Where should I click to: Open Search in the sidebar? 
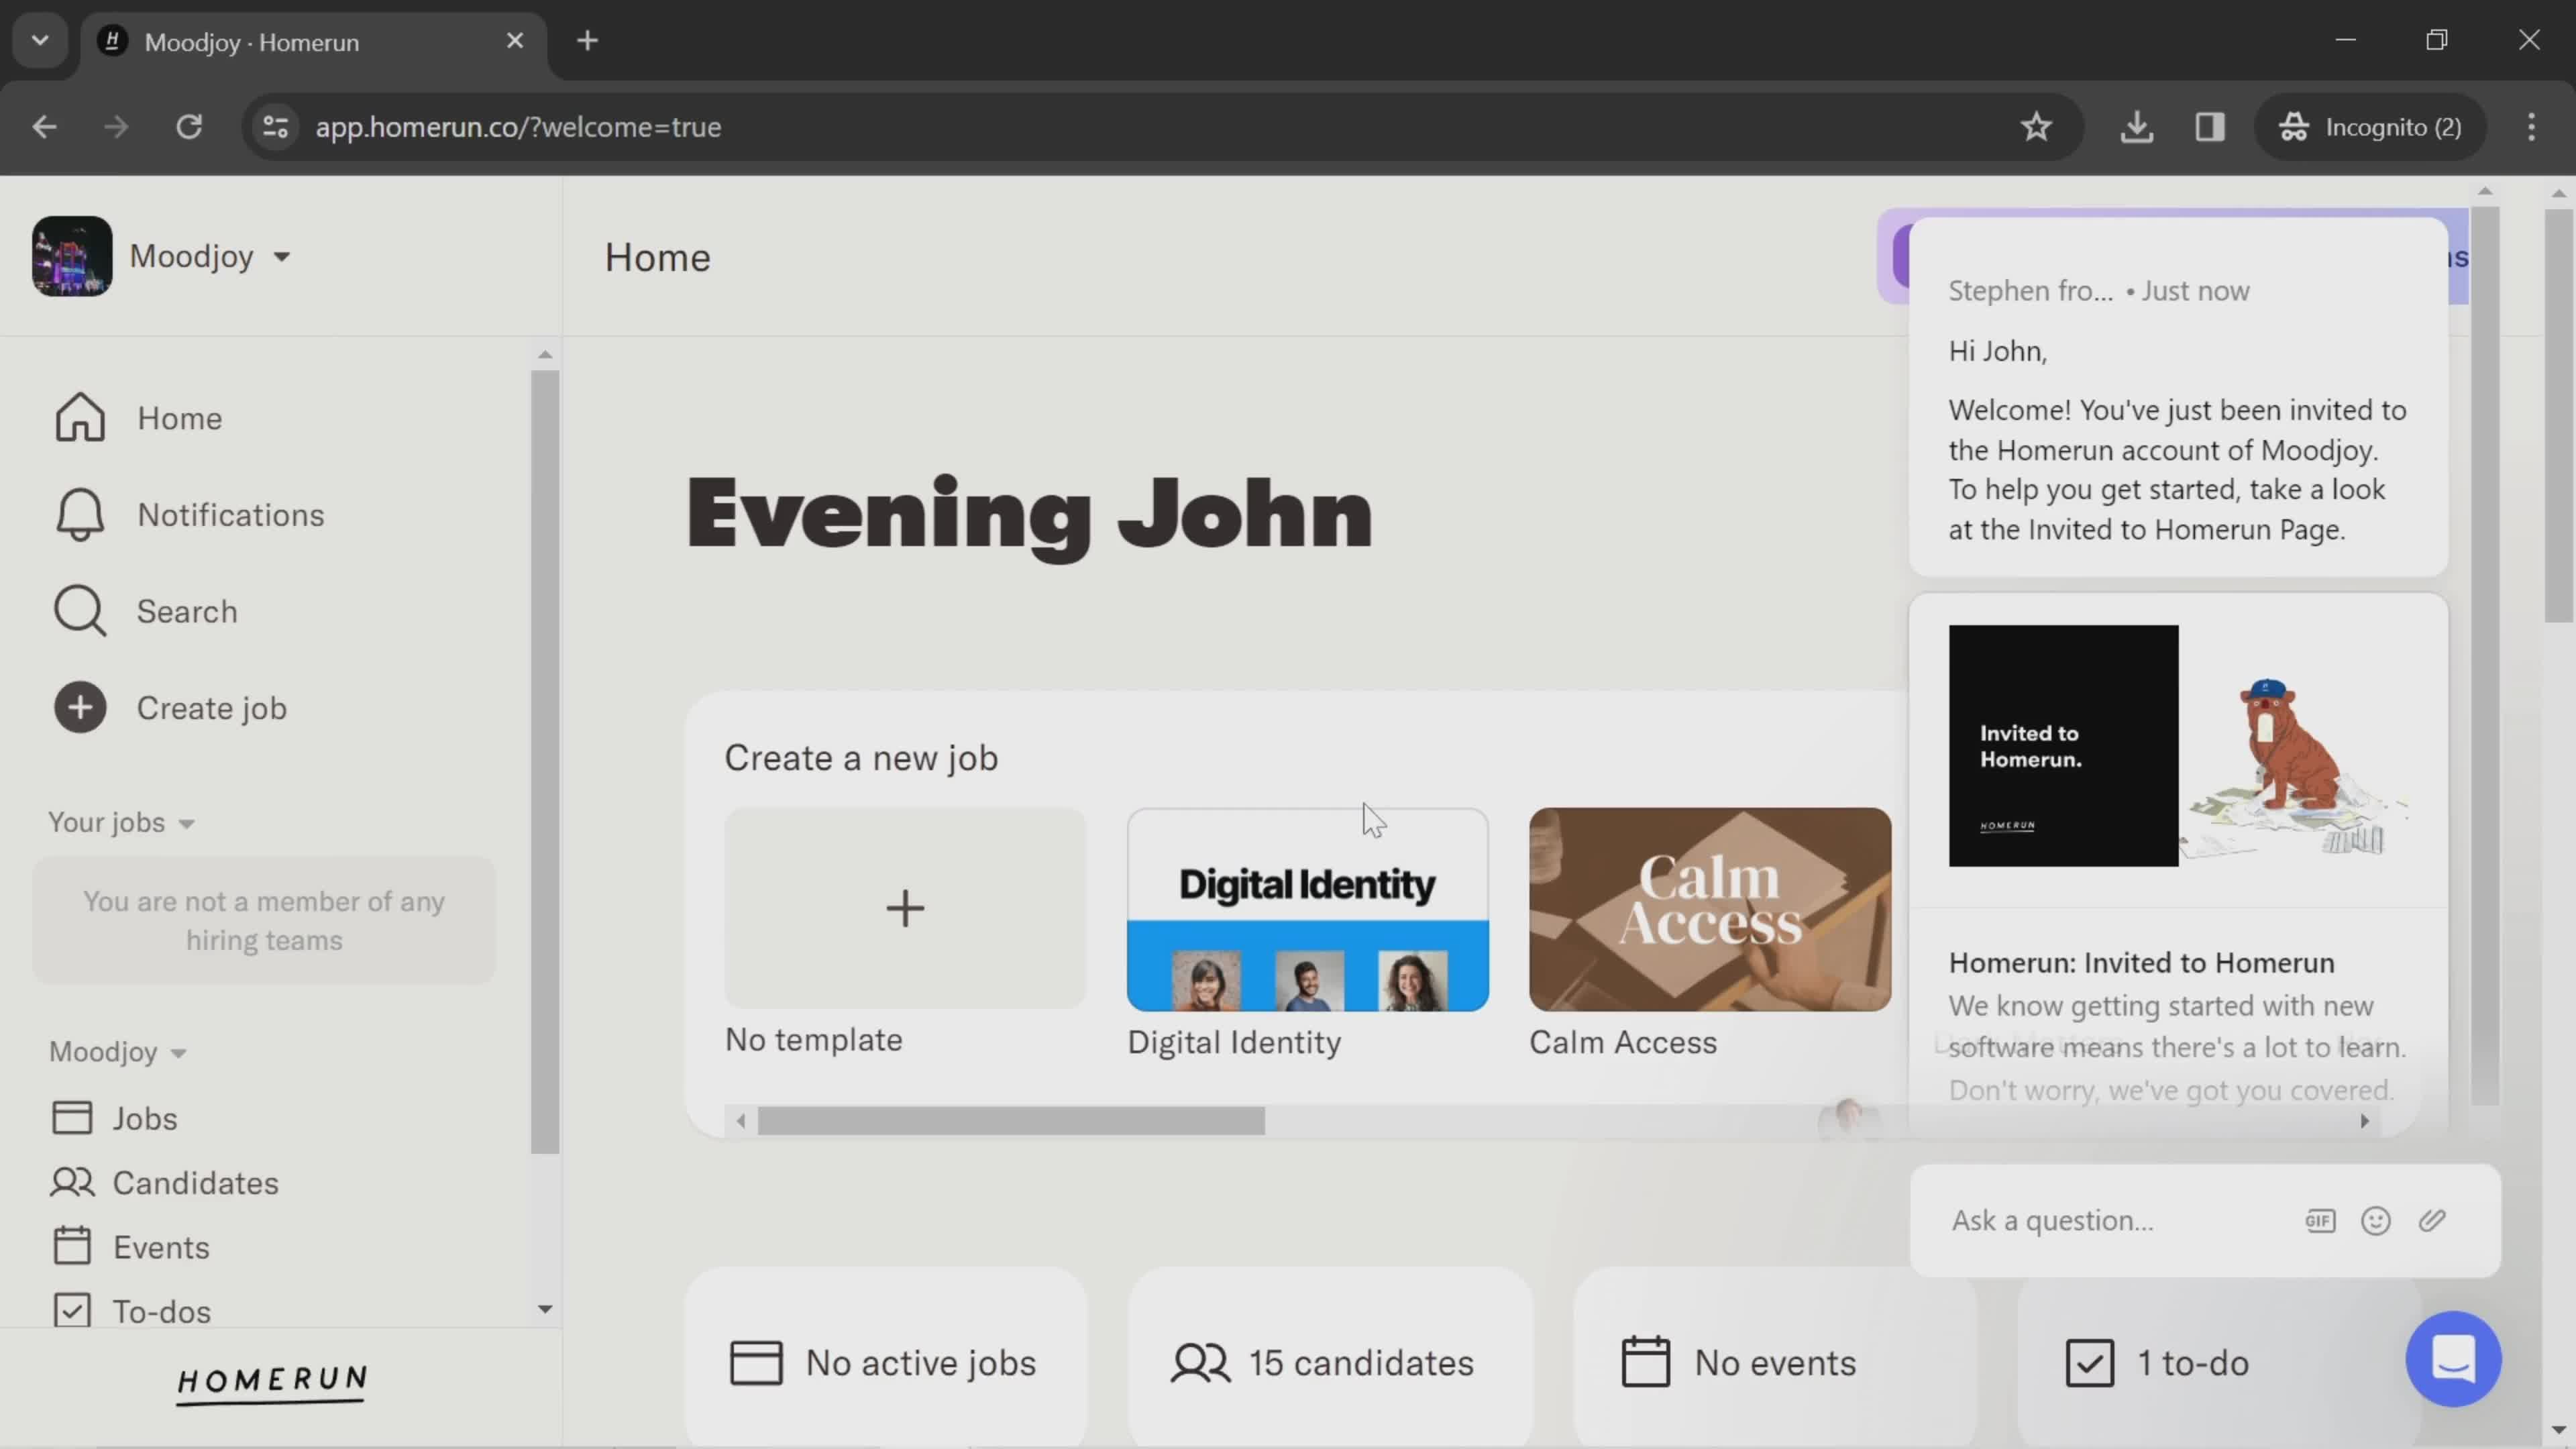click(146, 611)
